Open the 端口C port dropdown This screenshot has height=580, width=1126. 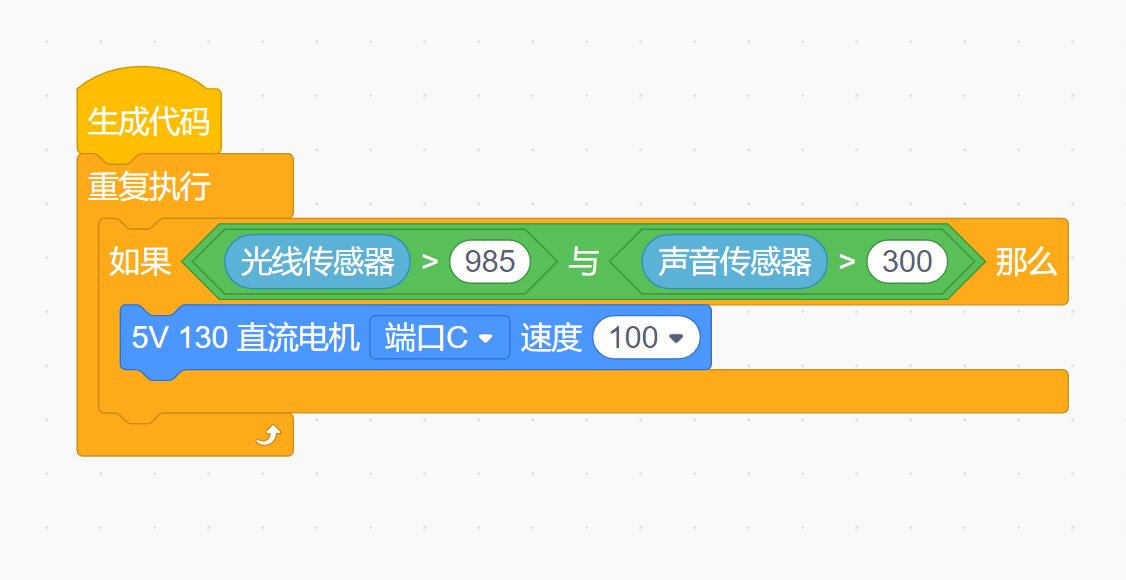click(439, 337)
